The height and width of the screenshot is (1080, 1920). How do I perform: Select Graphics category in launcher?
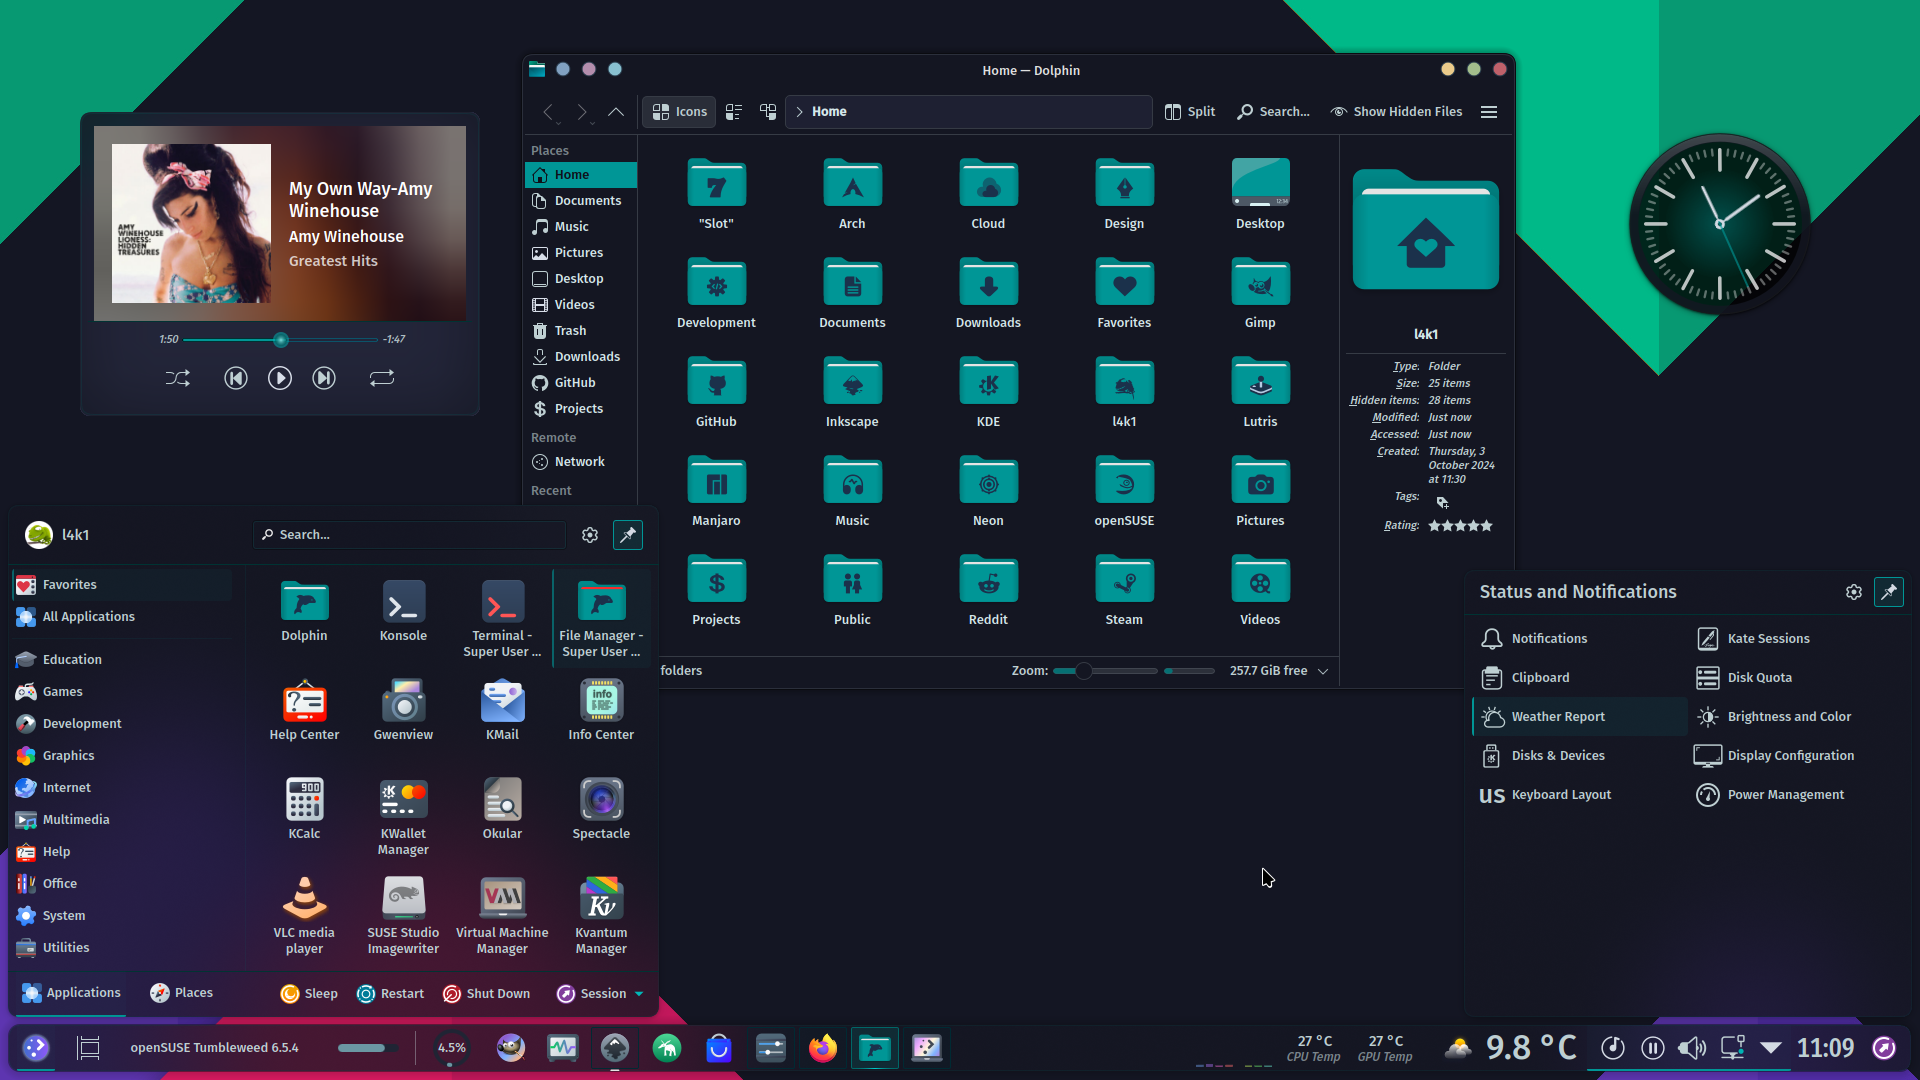click(123, 755)
